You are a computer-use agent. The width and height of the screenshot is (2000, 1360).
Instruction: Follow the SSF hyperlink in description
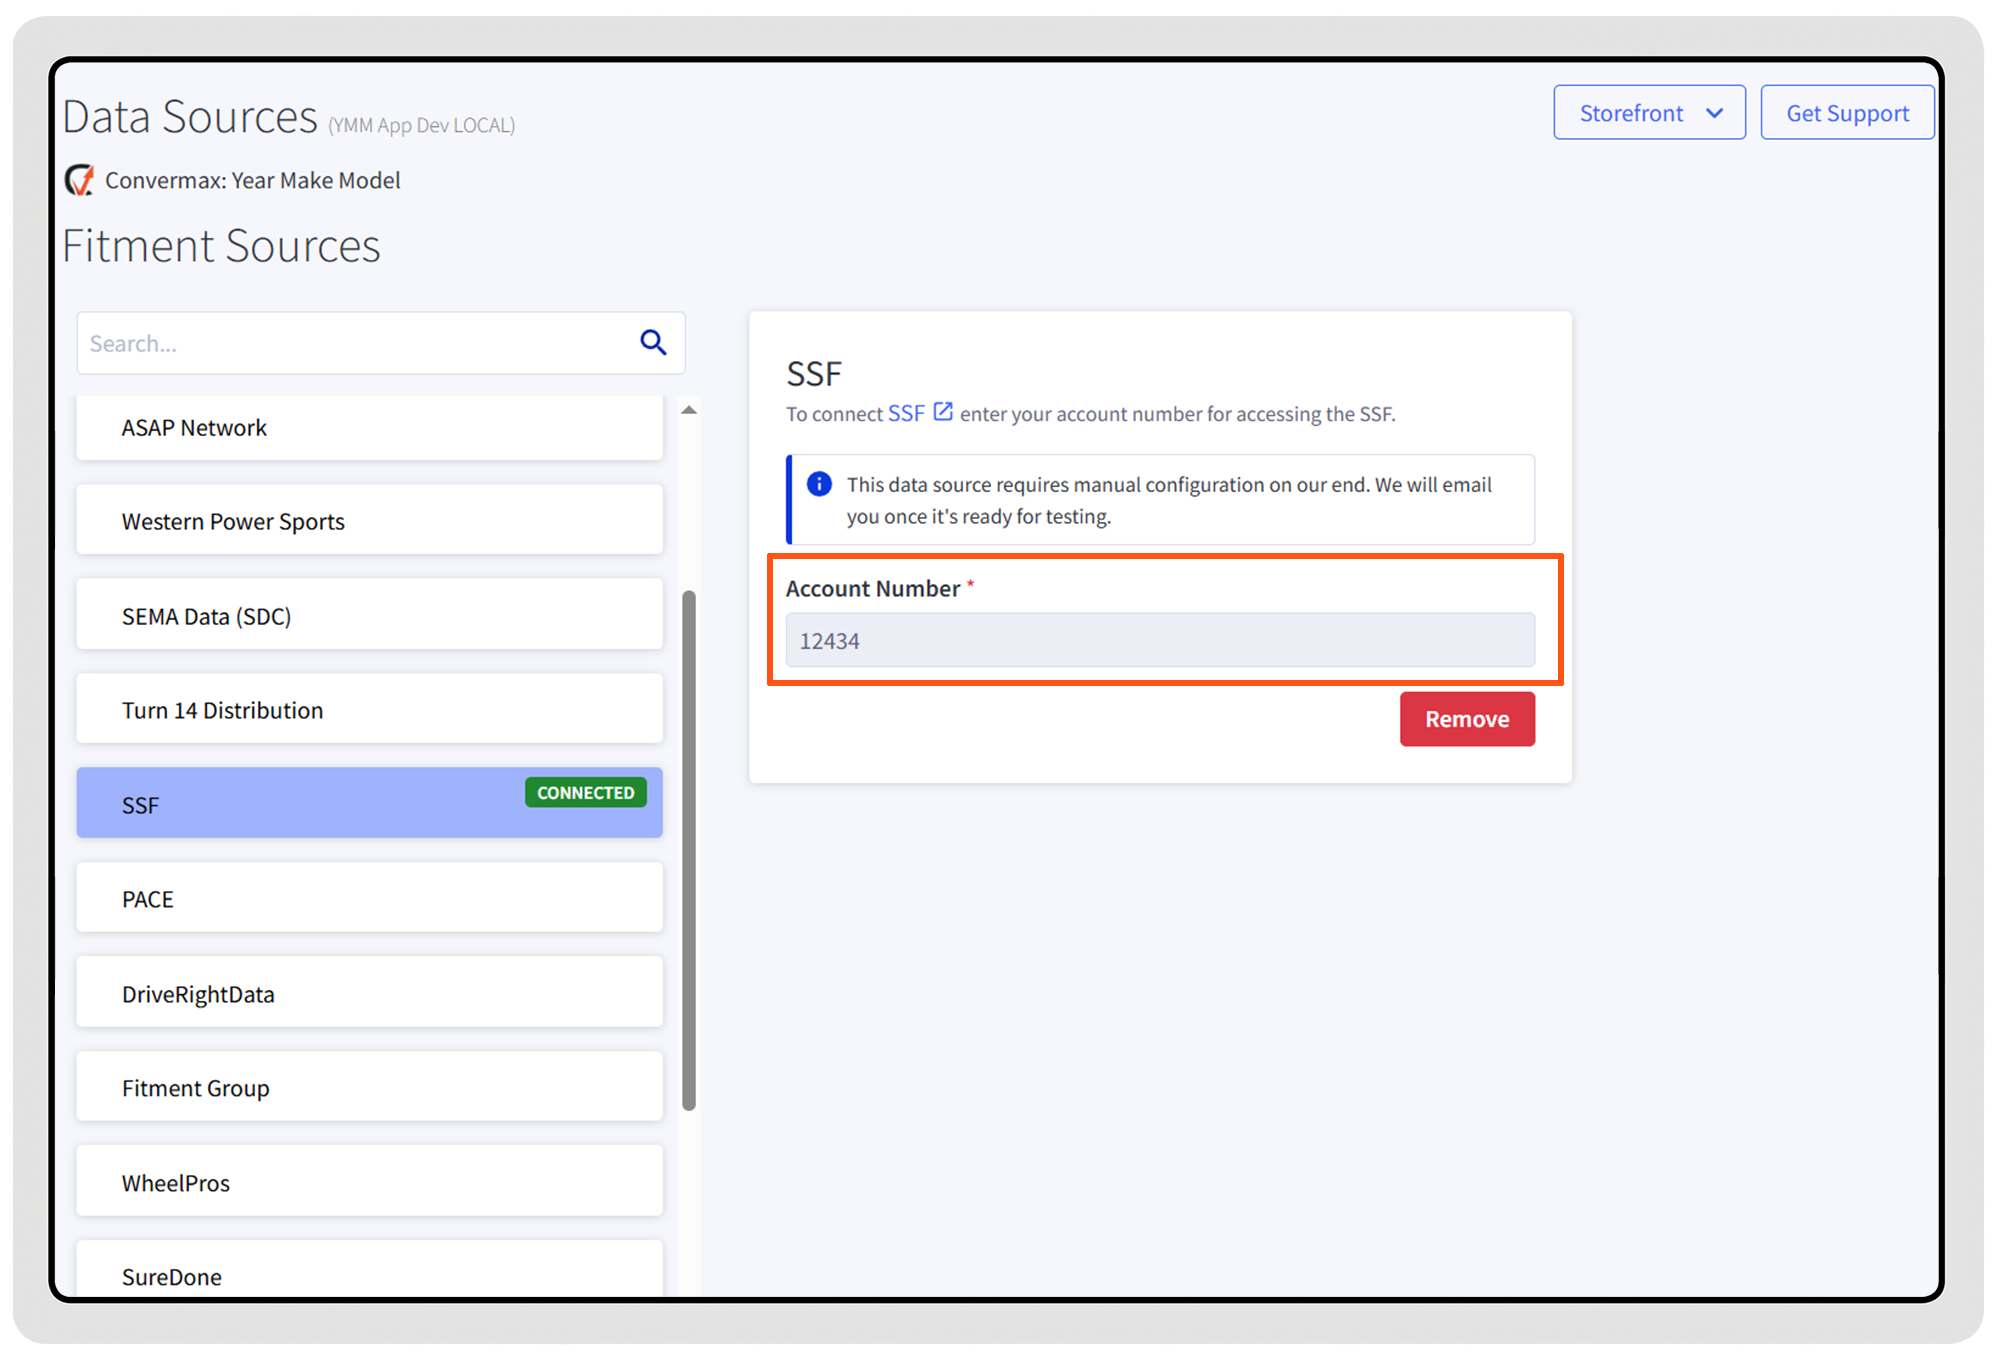(906, 414)
